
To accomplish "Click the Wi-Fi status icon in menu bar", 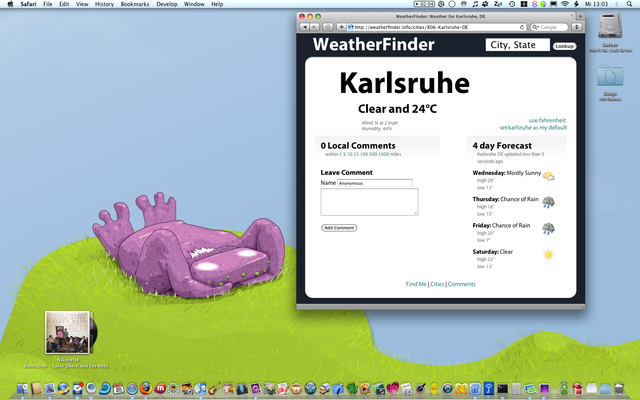I will point(565,4).
